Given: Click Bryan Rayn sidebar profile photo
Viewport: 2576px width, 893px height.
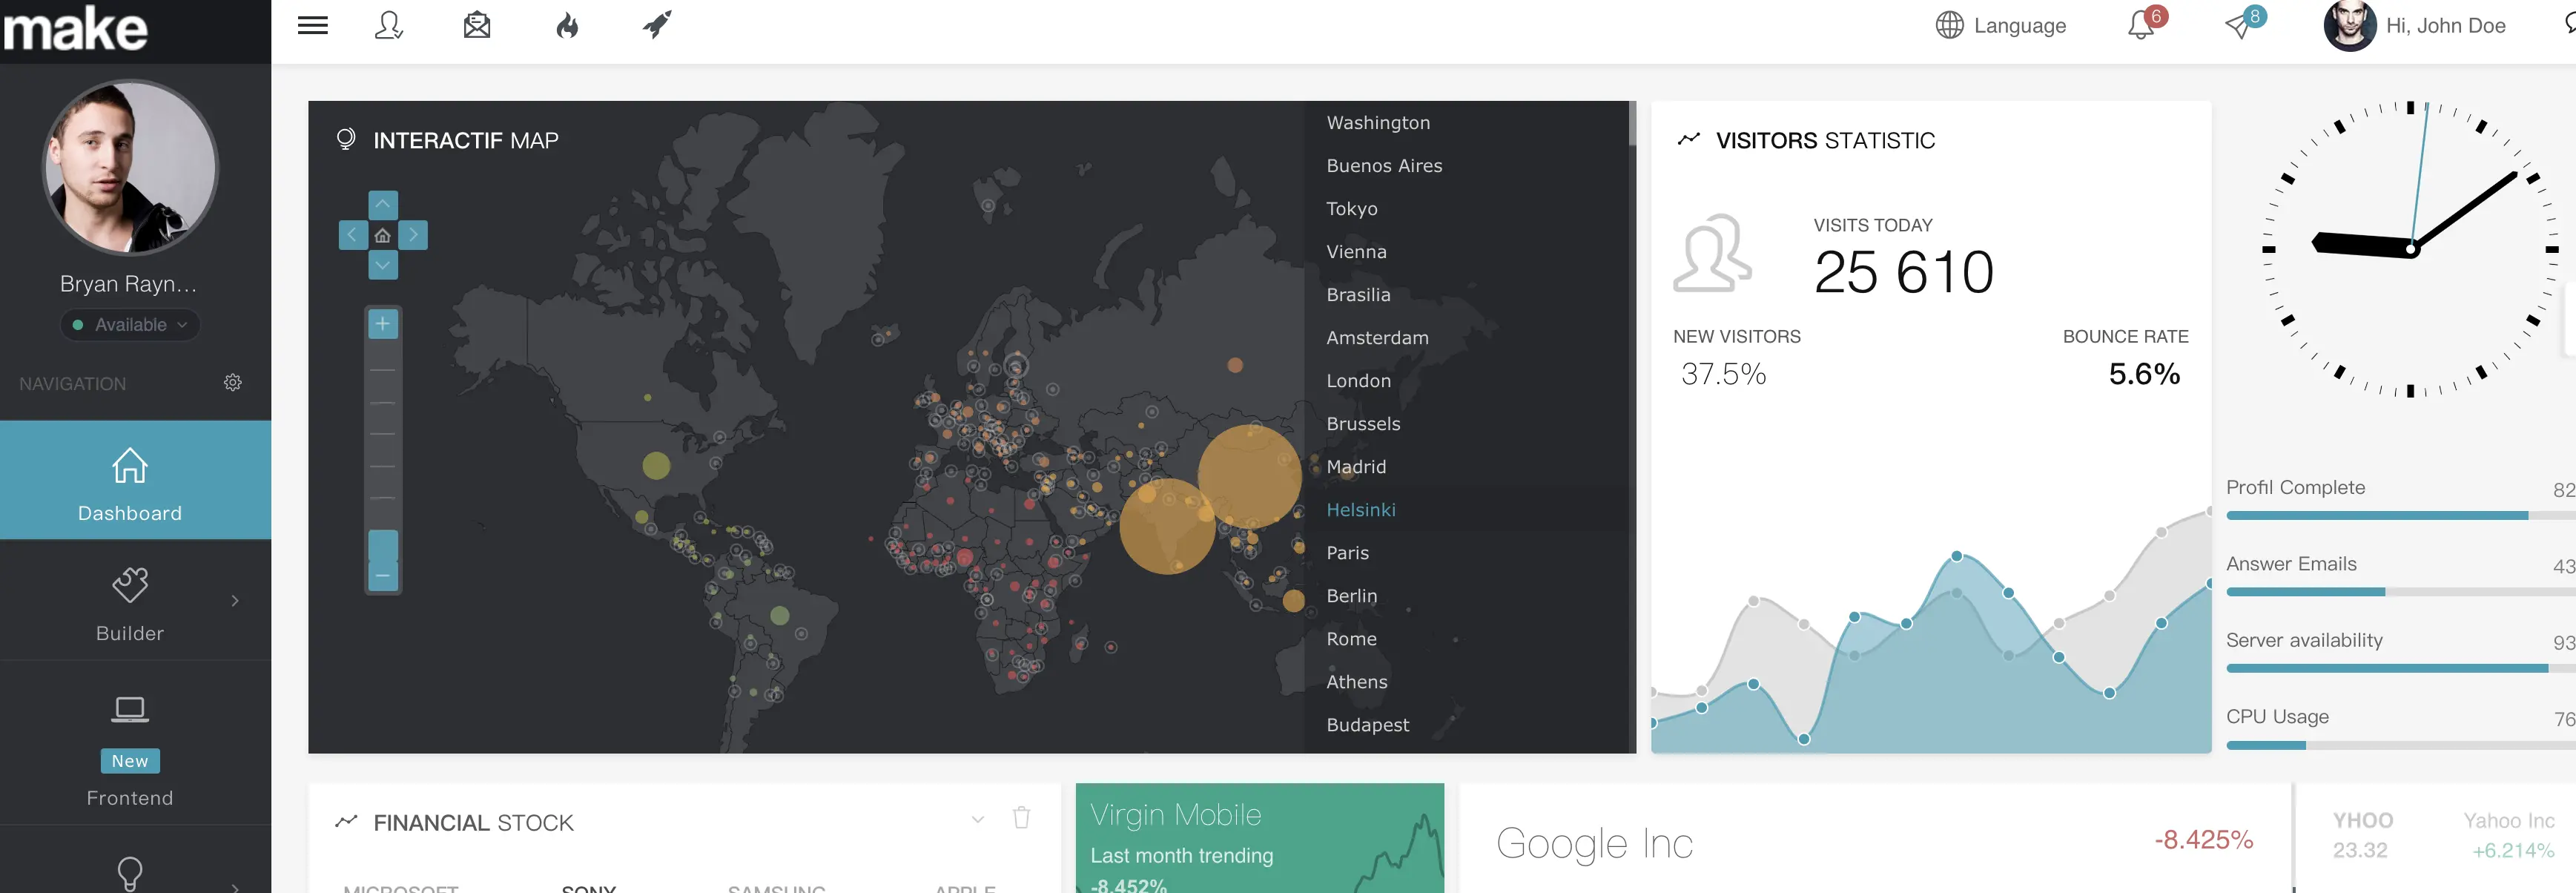Looking at the screenshot, I should coord(130,167).
